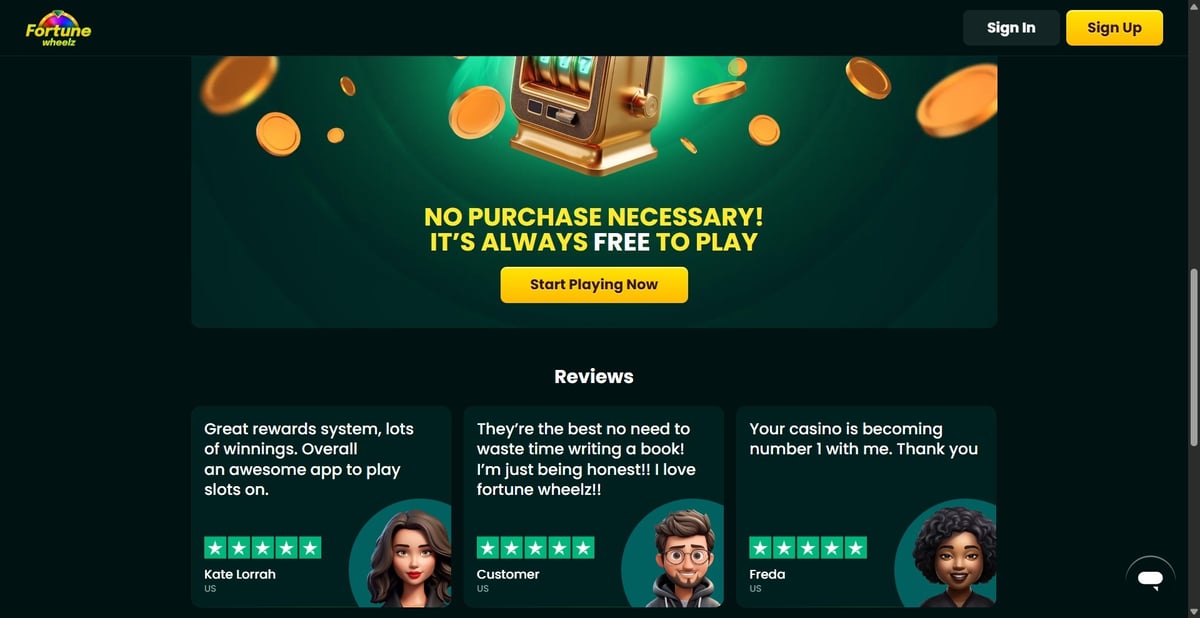
Task: Click the page's vertical scrollbar thumb
Action: [x=1193, y=357]
